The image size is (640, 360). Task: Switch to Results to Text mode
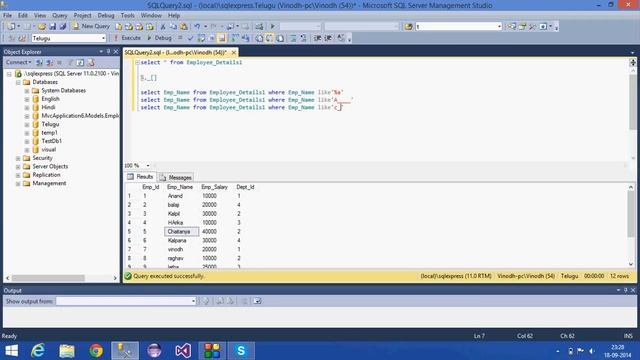pyautogui.click(x=259, y=38)
